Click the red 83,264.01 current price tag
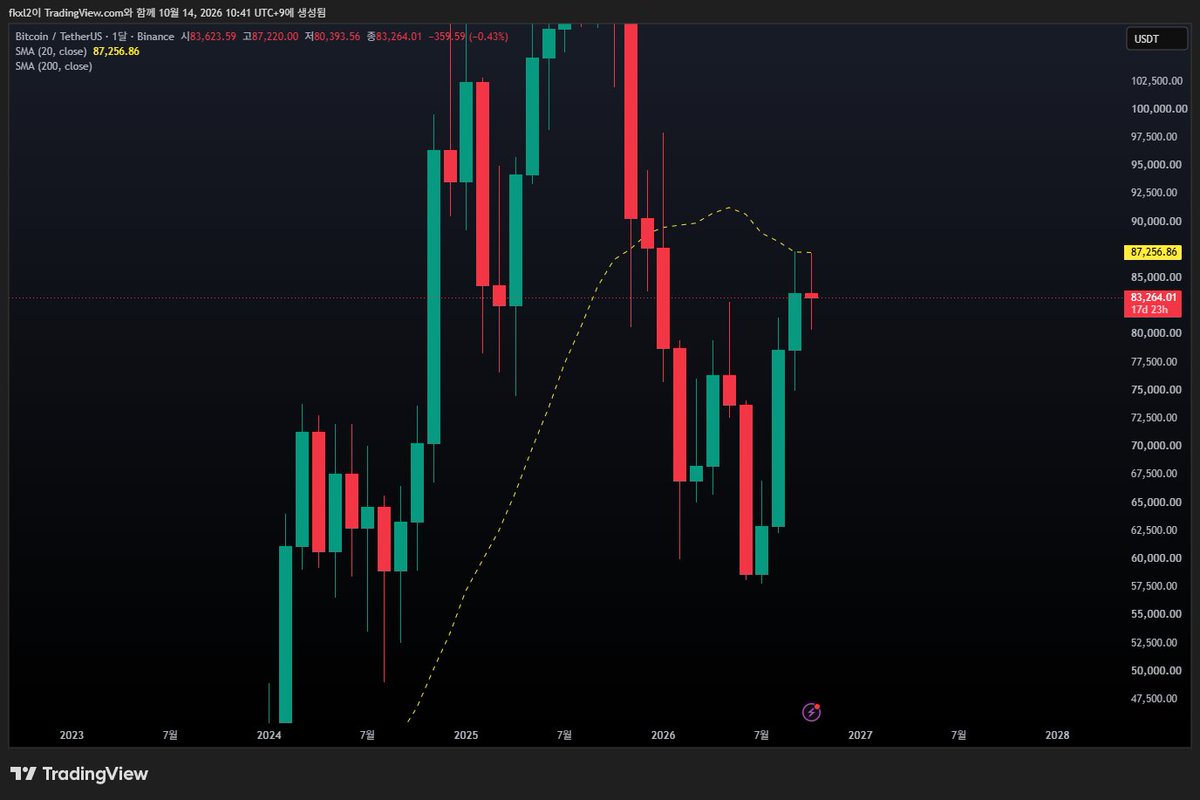The width and height of the screenshot is (1200, 800). 1153,297
